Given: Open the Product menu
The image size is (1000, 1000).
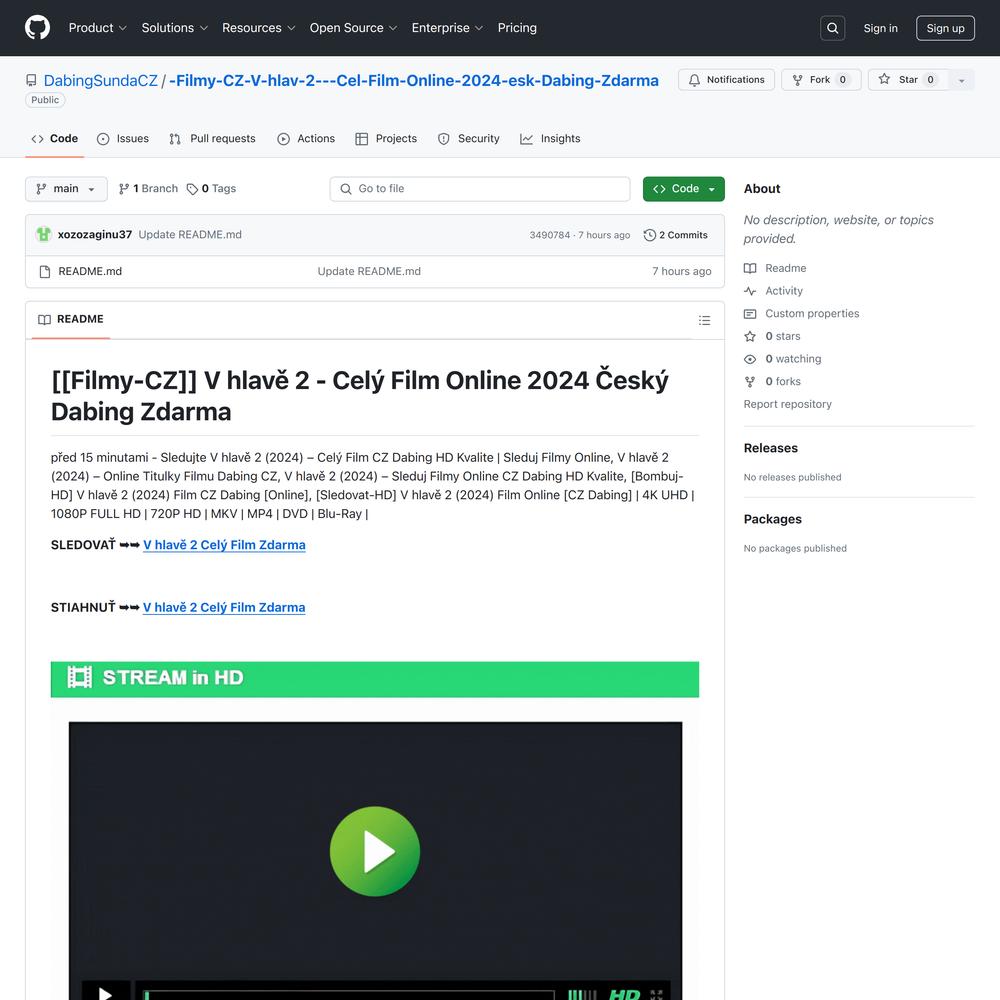Looking at the screenshot, I should 98,28.
